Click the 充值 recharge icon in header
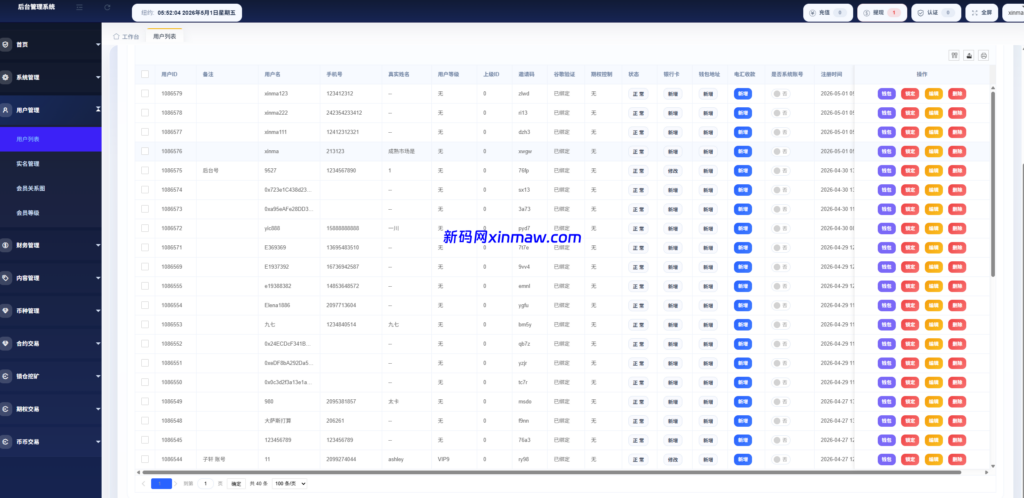Viewport: 1024px width, 498px height. [x=812, y=12]
